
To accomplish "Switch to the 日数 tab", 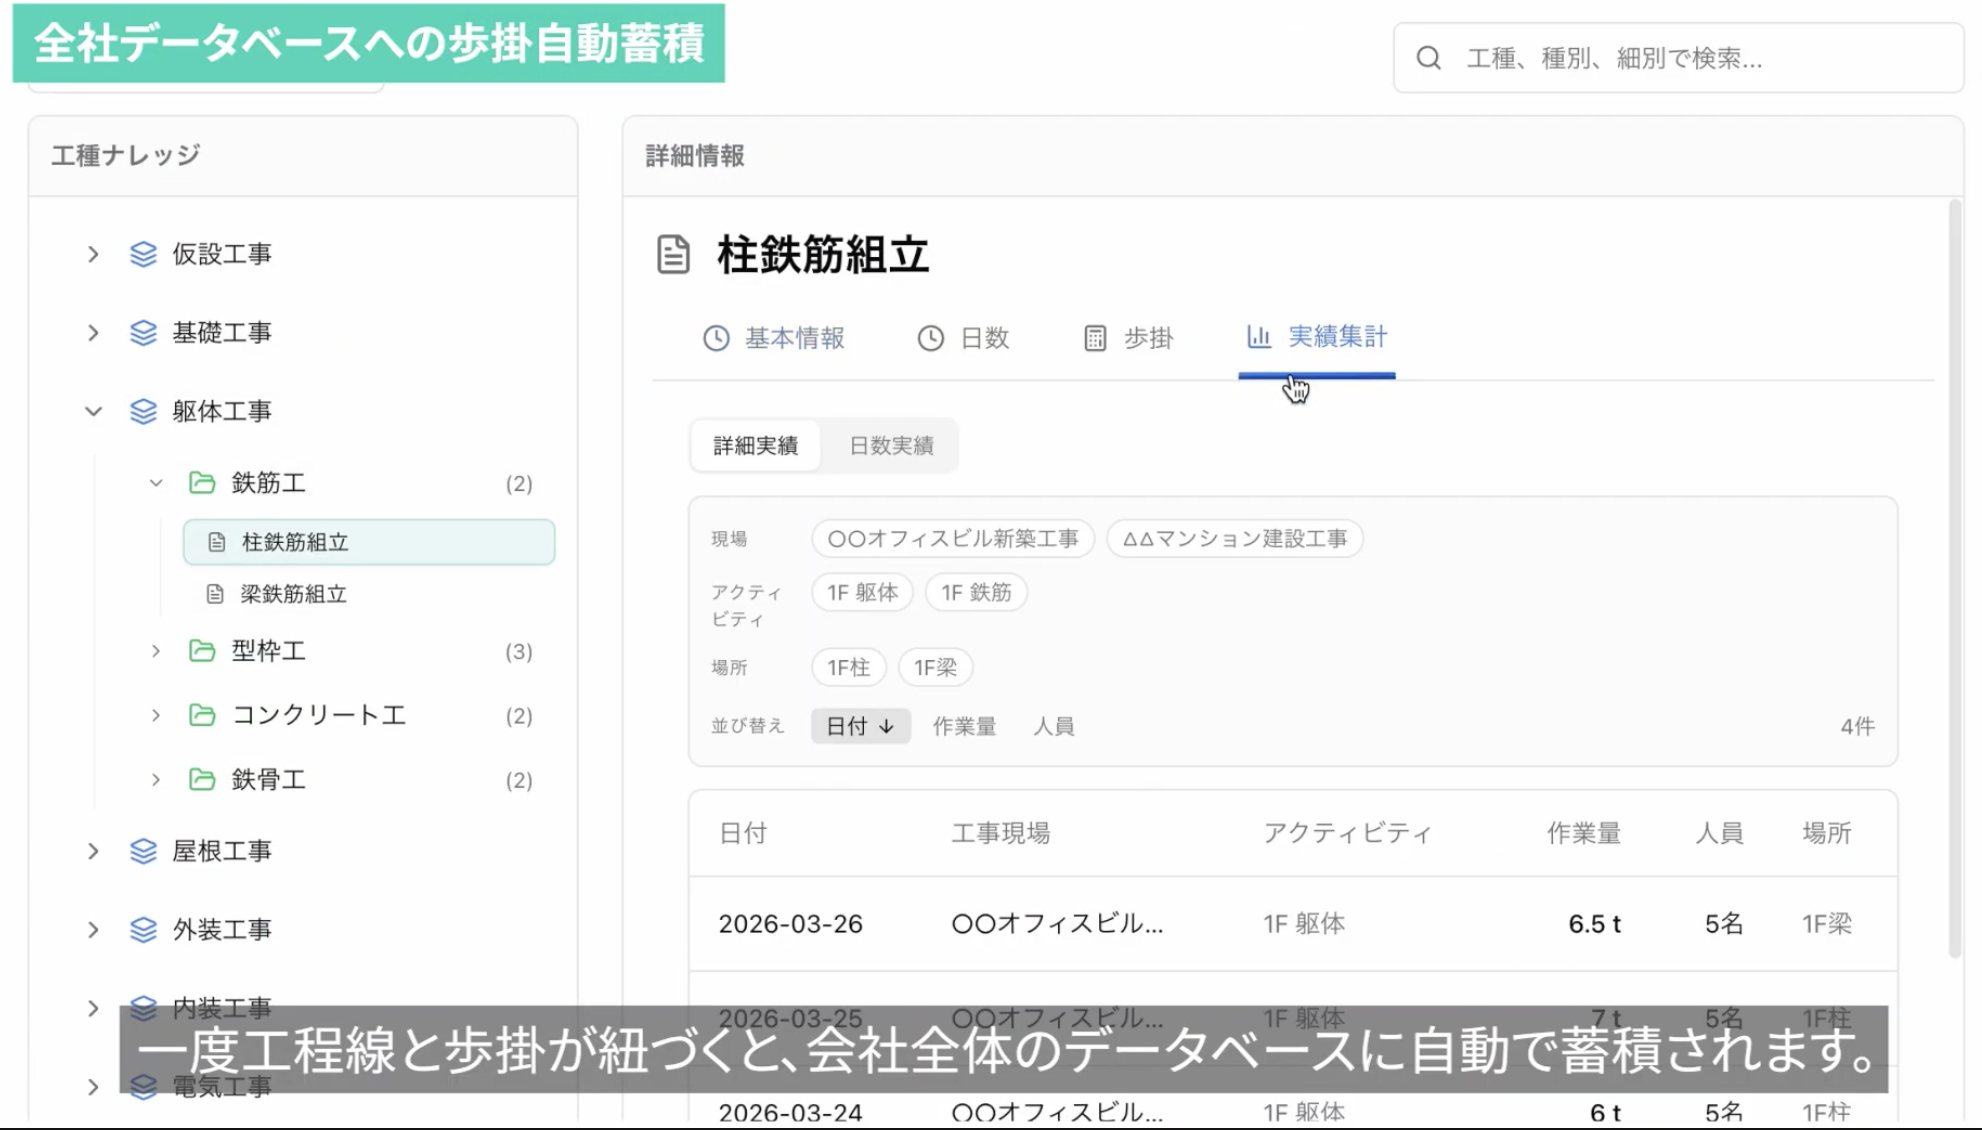I will [964, 338].
